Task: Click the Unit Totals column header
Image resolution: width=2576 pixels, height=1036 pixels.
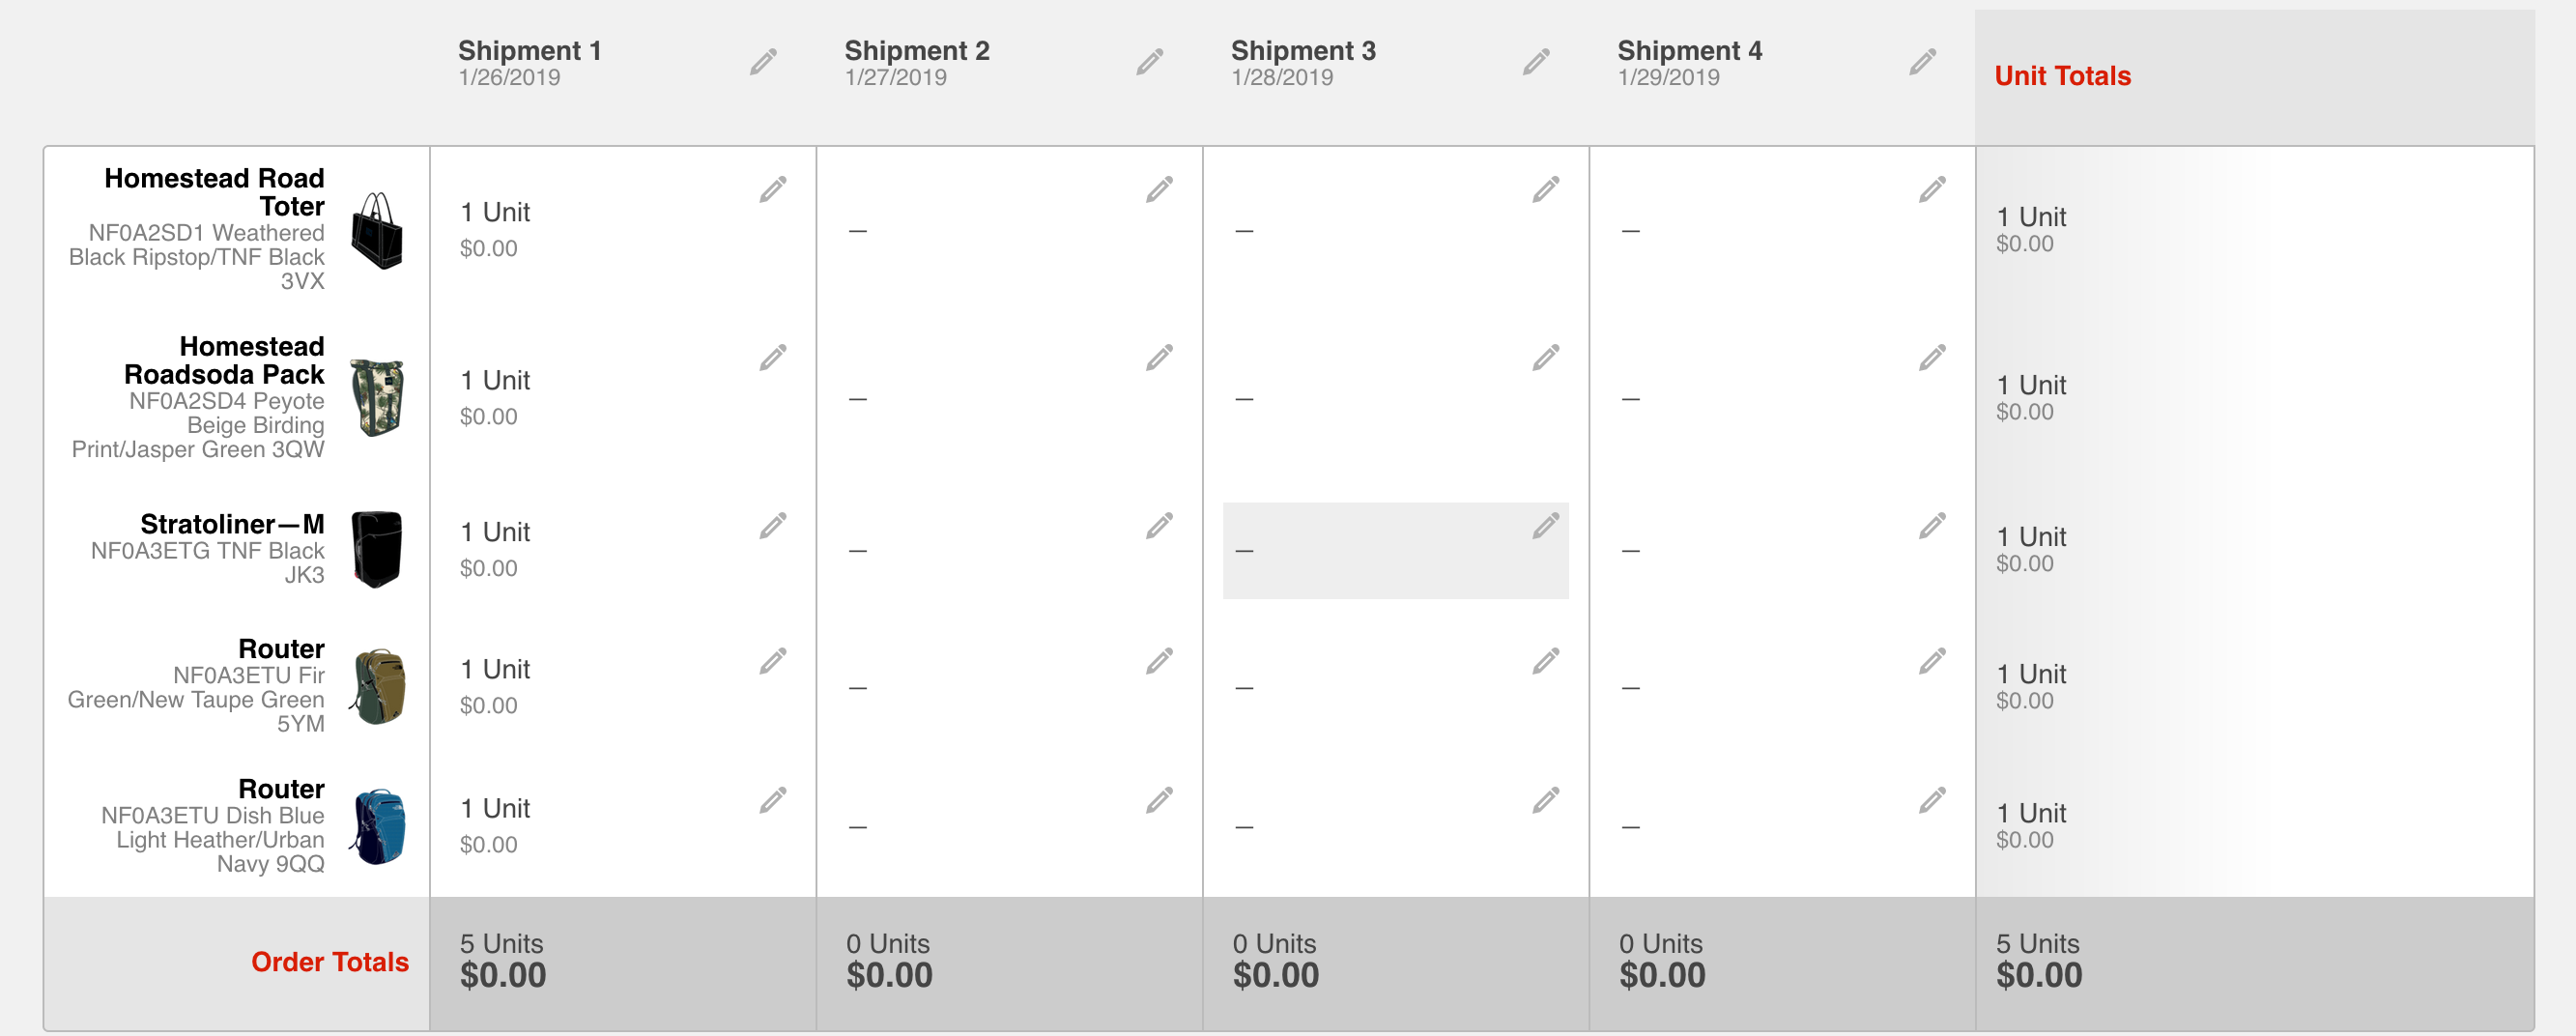Action: (2062, 76)
